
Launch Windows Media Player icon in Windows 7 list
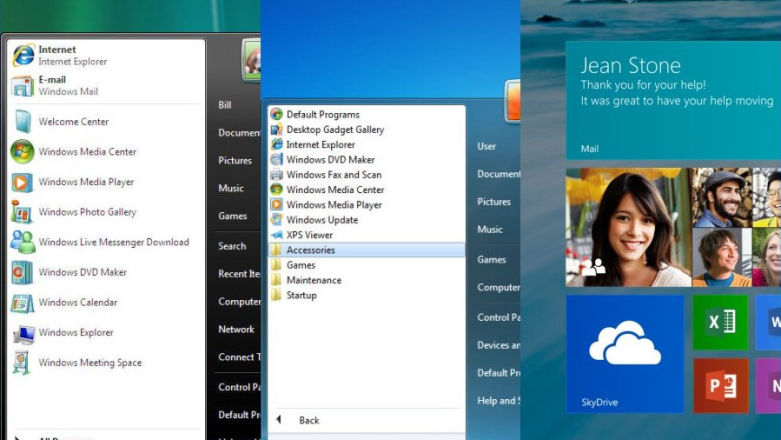pyautogui.click(x=276, y=205)
